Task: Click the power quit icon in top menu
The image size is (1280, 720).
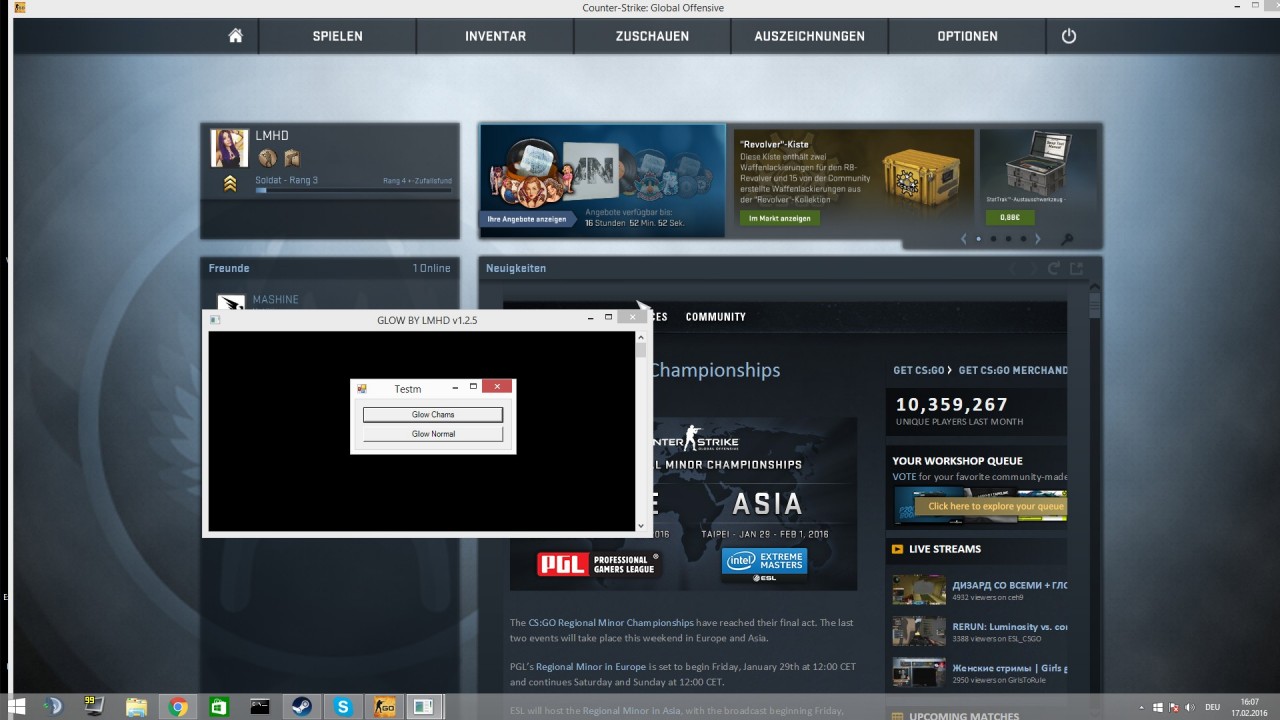Action: coord(1069,36)
